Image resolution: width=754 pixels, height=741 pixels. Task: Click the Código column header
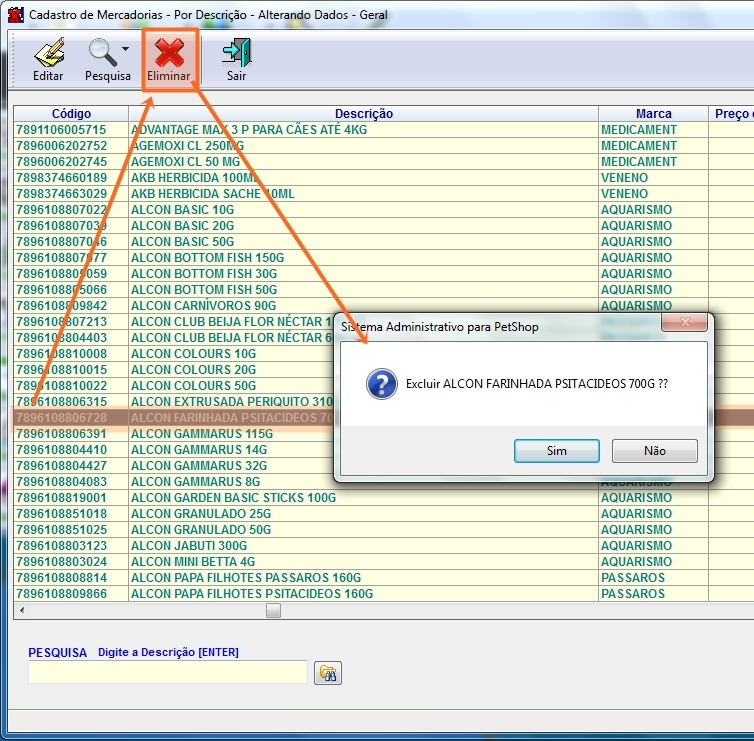pyautogui.click(x=71, y=113)
